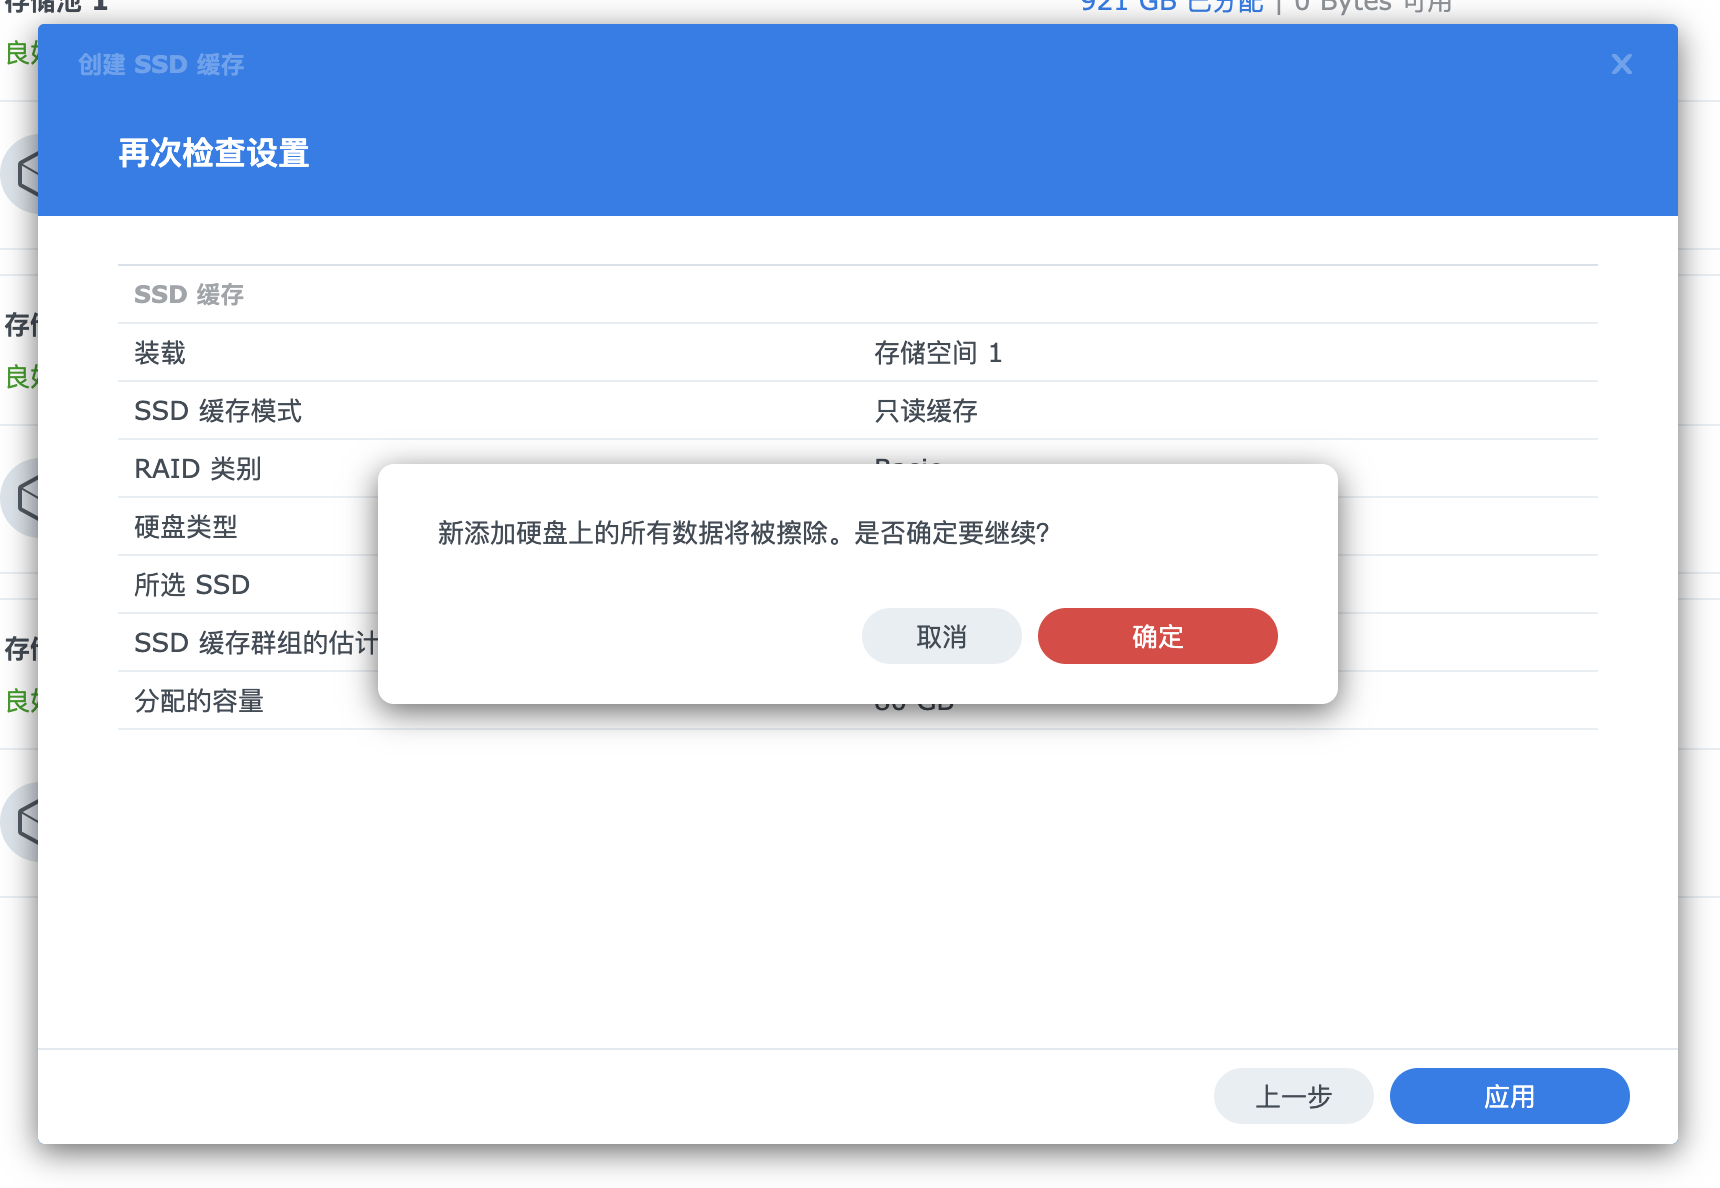Click the topmost storage icon behind the wizard
Image resolution: width=1720 pixels, height=1188 pixels.
(22, 174)
